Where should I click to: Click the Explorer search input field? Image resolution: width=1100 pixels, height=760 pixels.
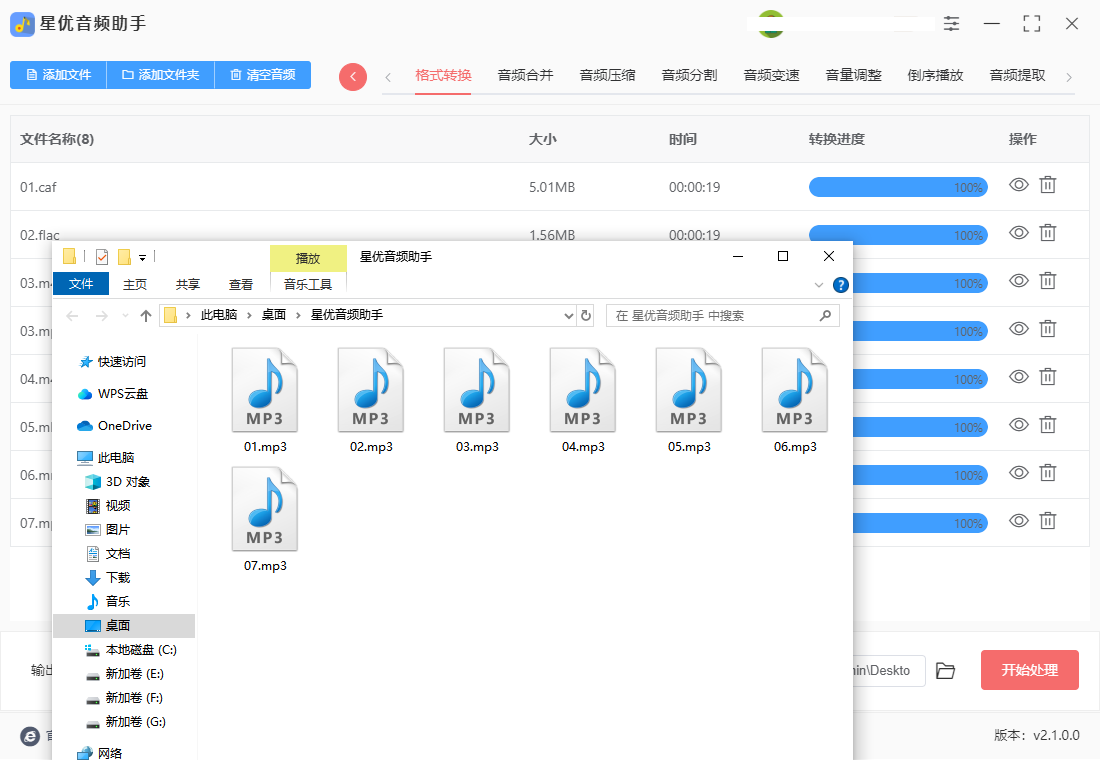click(723, 316)
